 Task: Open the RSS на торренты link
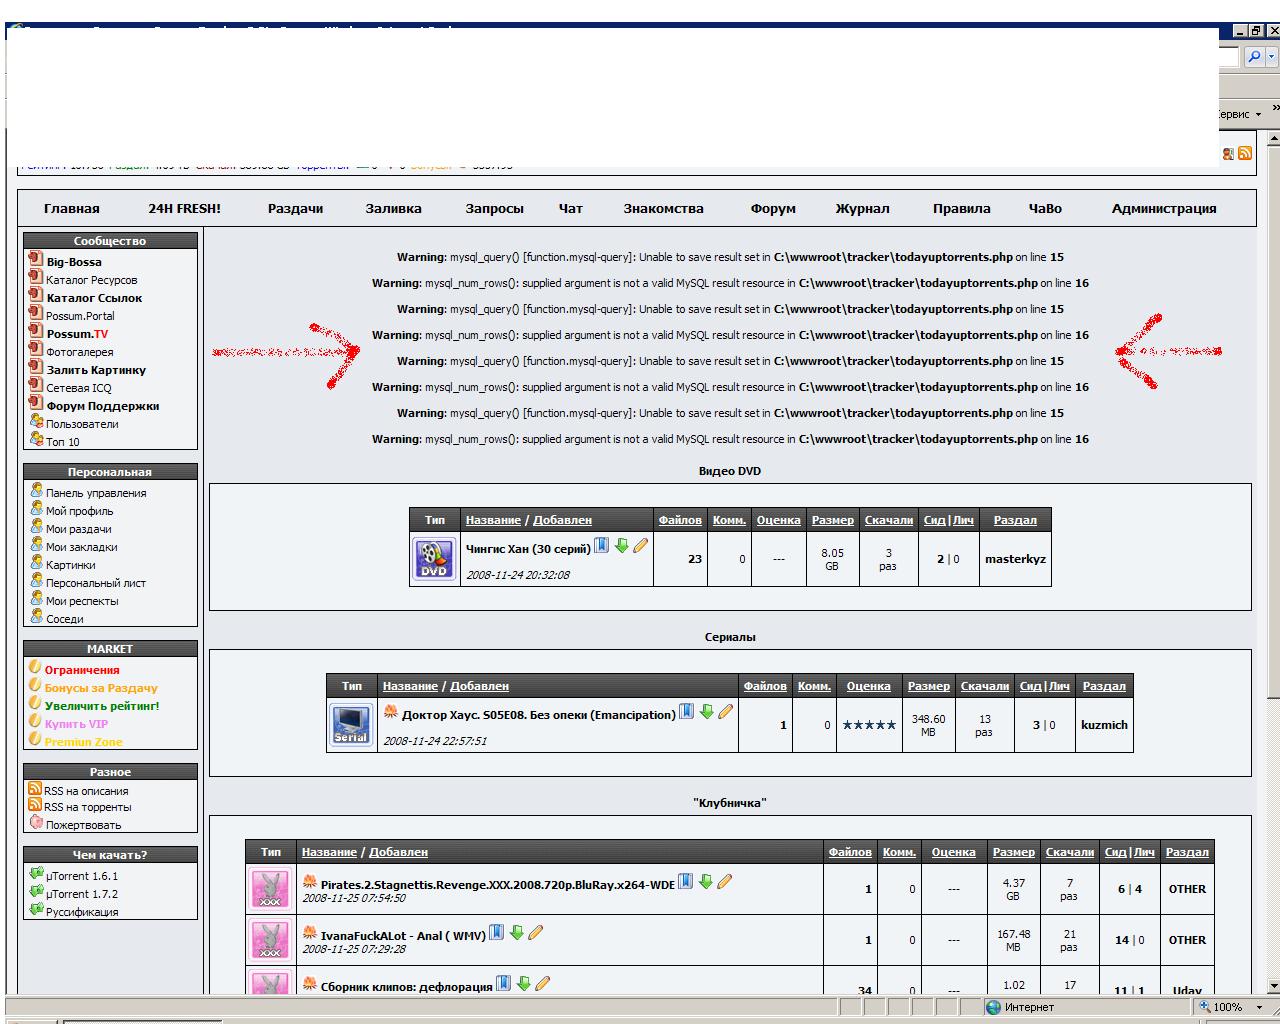(x=88, y=807)
